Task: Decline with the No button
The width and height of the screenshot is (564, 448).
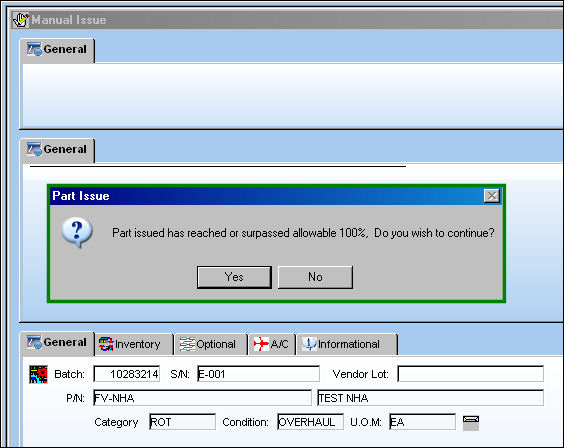Action: (315, 277)
